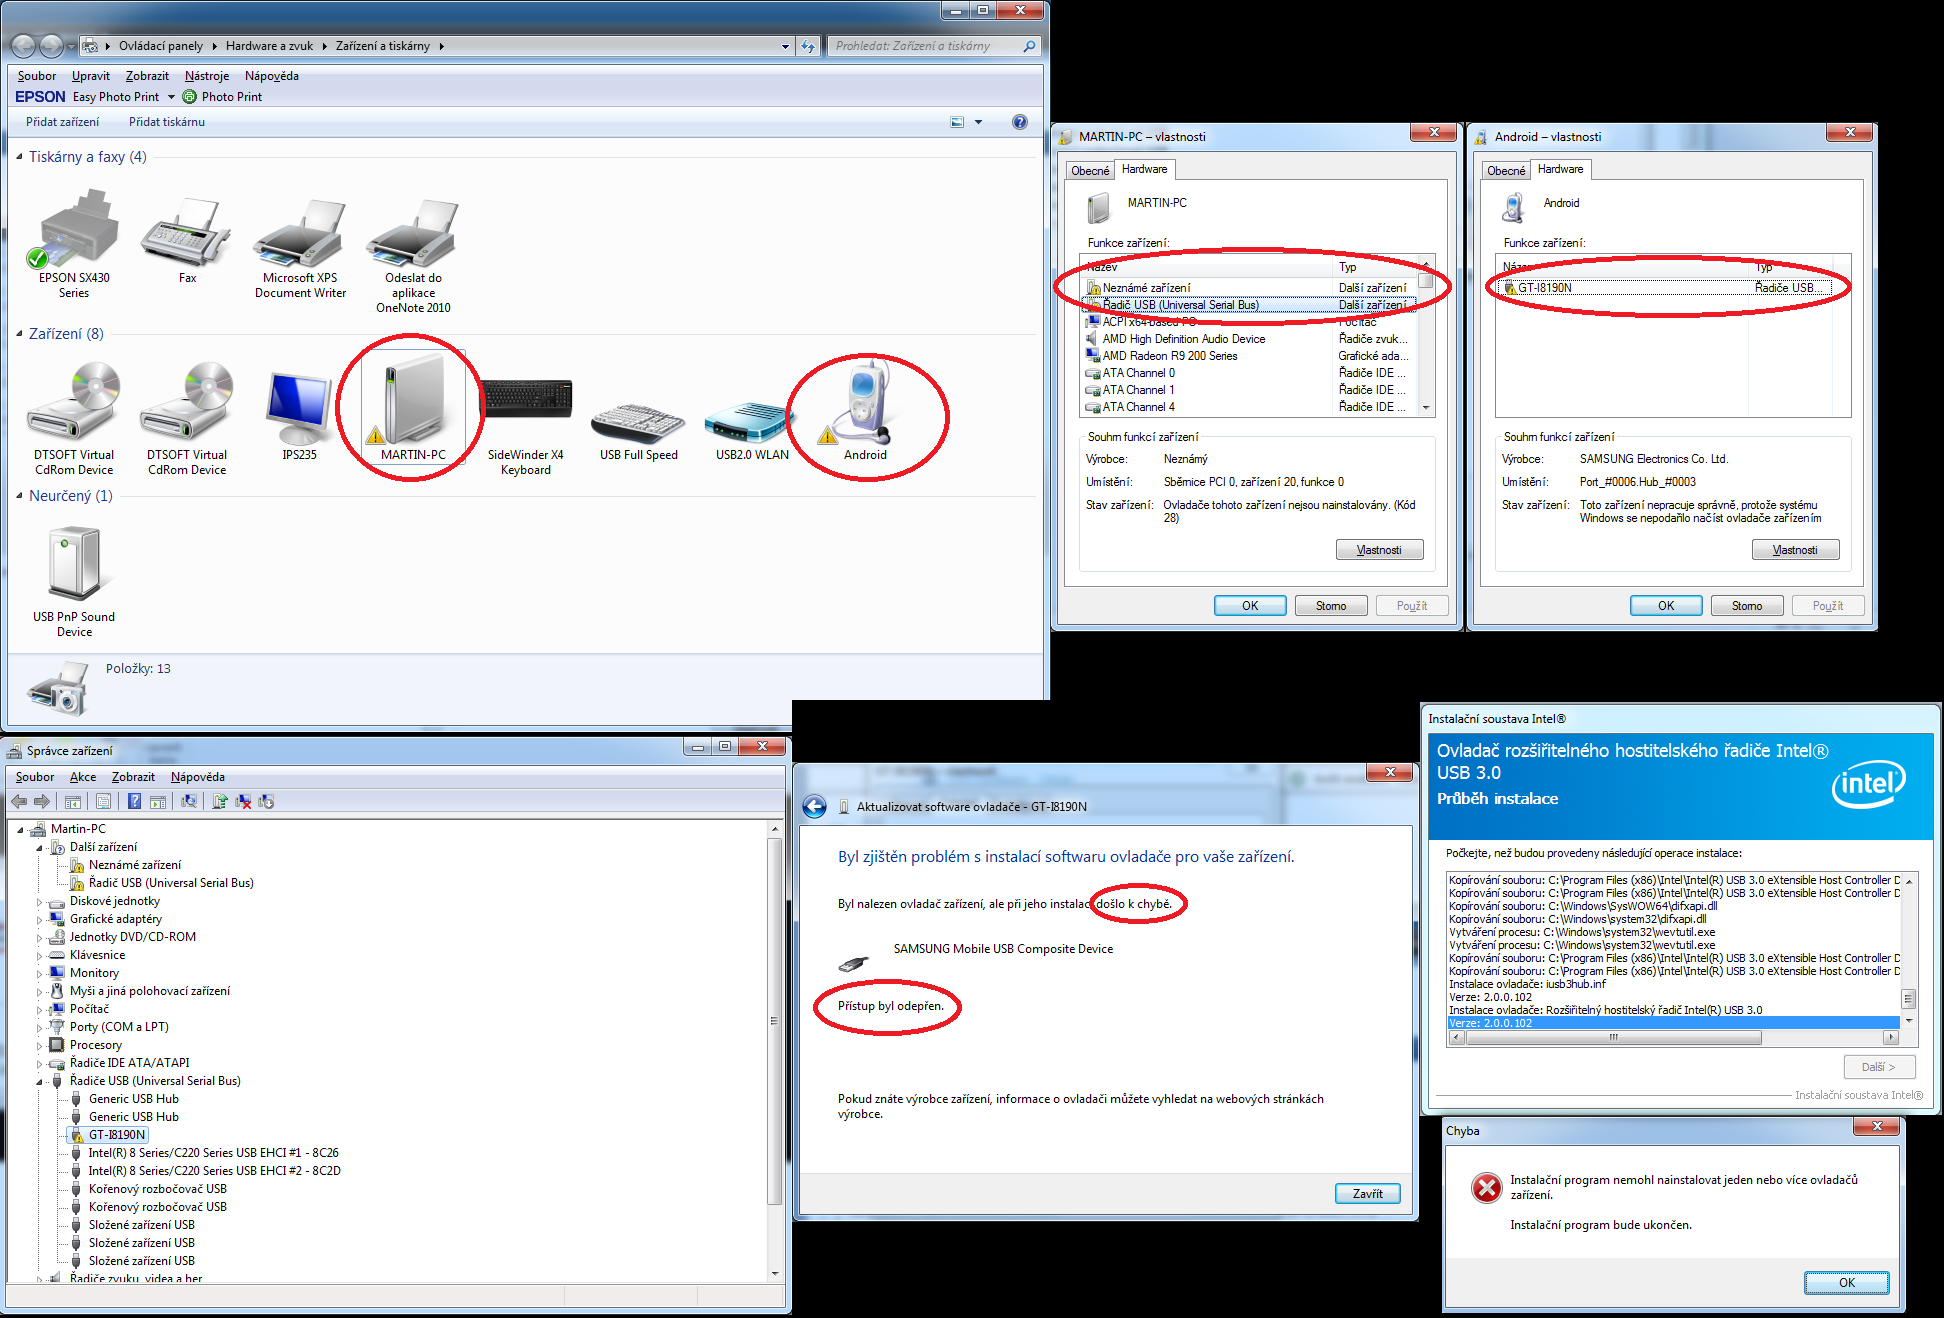Expand Diskové jednotky tree node
This screenshot has width=1944, height=1318.
click(x=40, y=902)
